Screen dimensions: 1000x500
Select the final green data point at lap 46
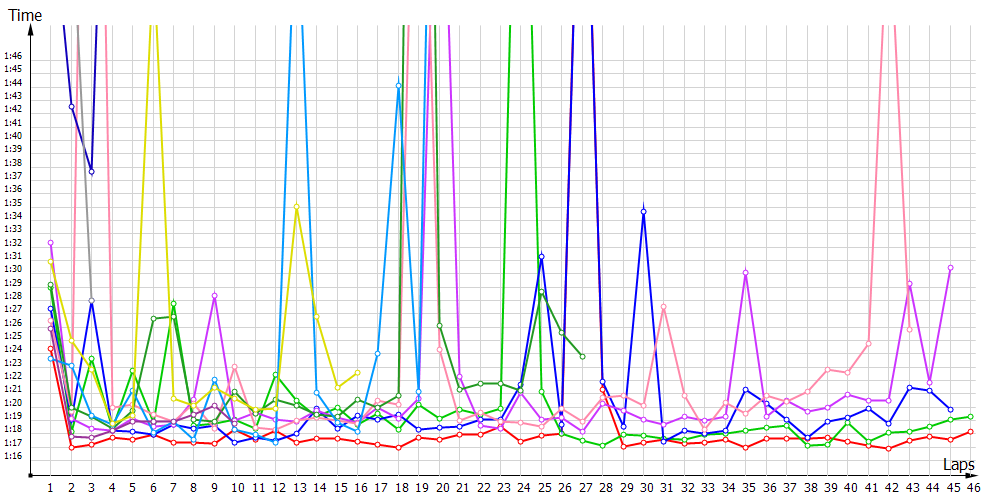tap(971, 416)
